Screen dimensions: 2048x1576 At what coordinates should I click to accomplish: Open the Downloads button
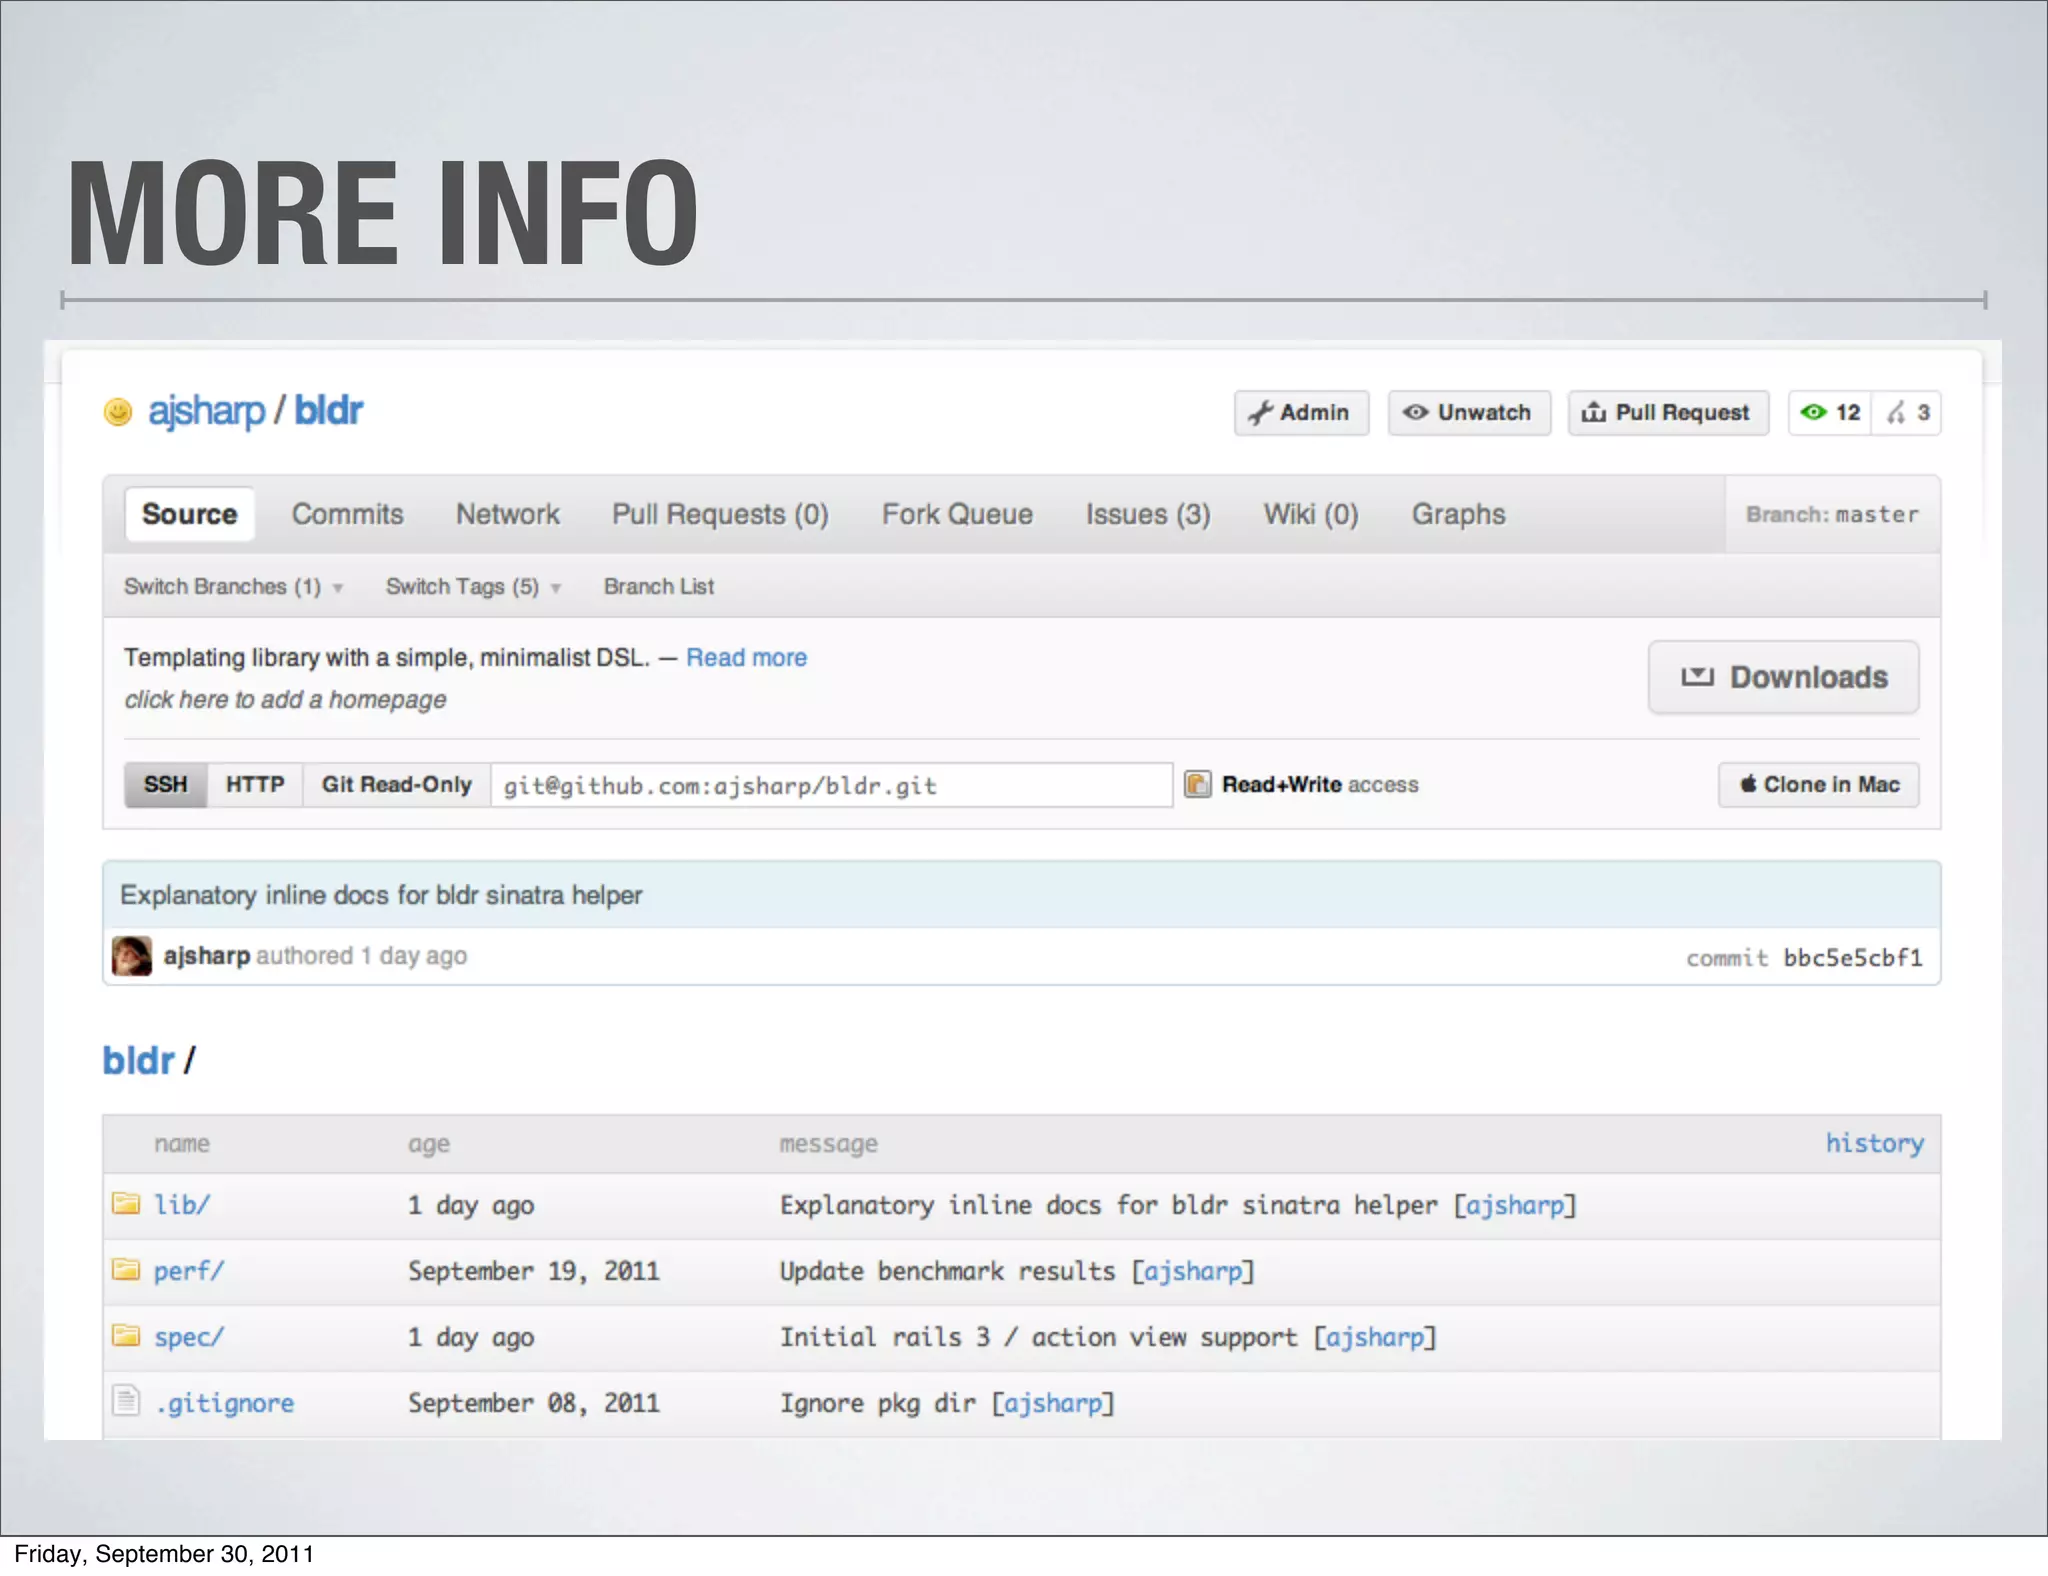(x=1783, y=677)
